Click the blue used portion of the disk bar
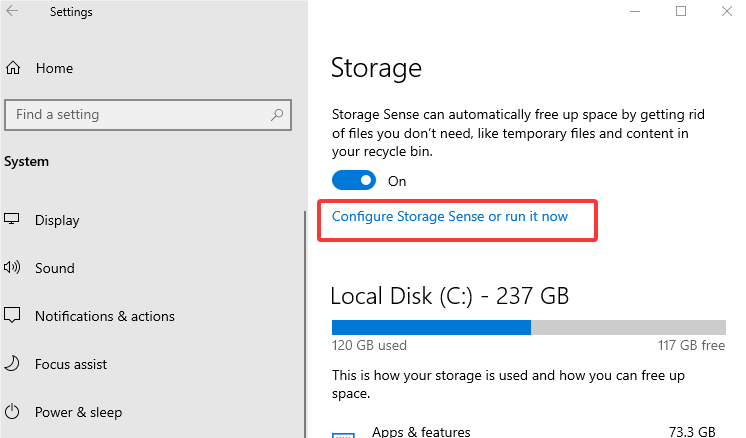 click(430, 327)
